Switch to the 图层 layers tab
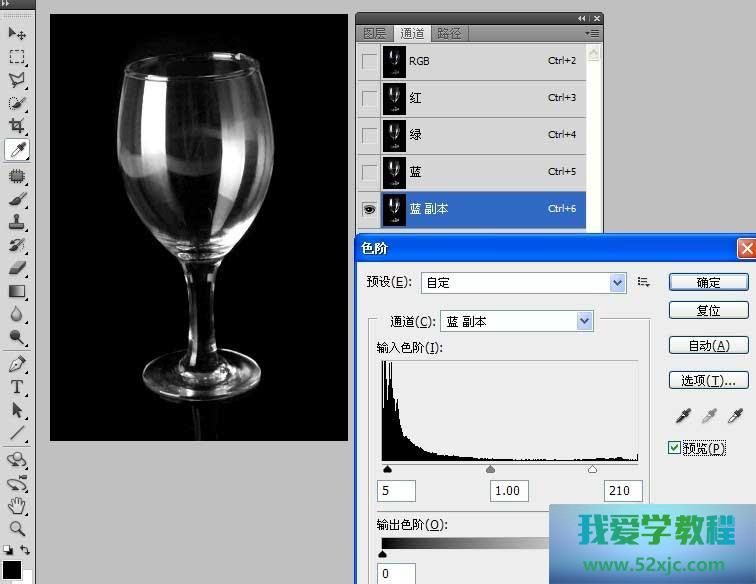This screenshot has width=756, height=584. [x=374, y=33]
